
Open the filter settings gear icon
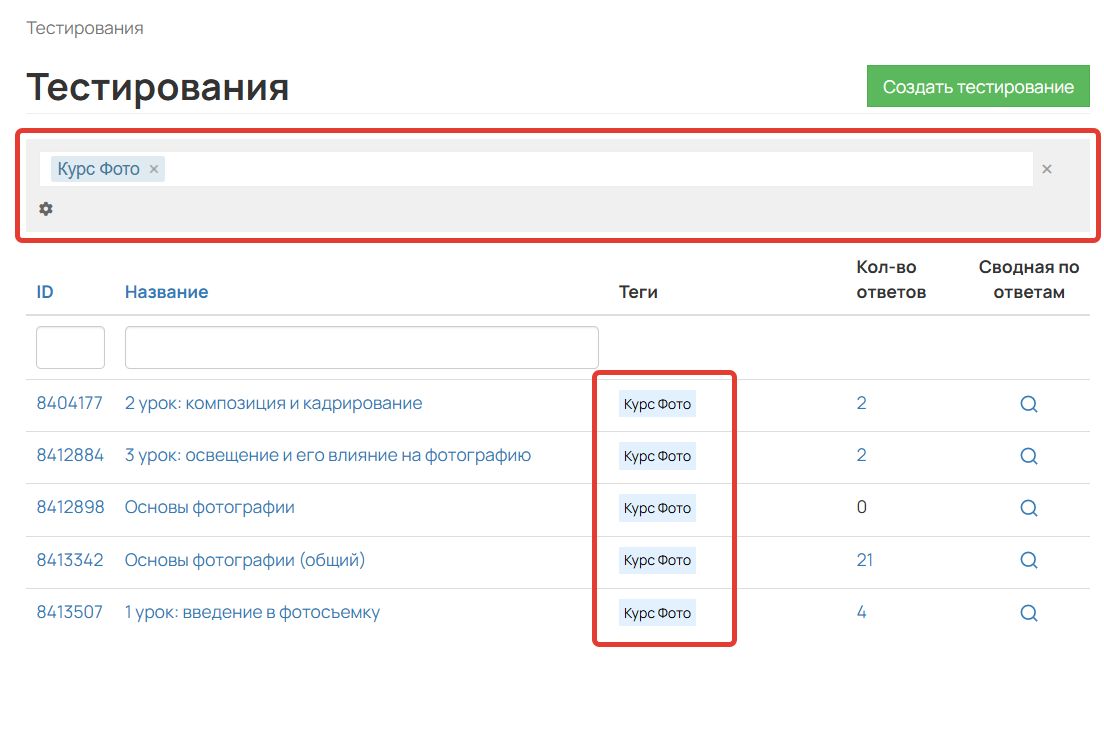pos(46,209)
